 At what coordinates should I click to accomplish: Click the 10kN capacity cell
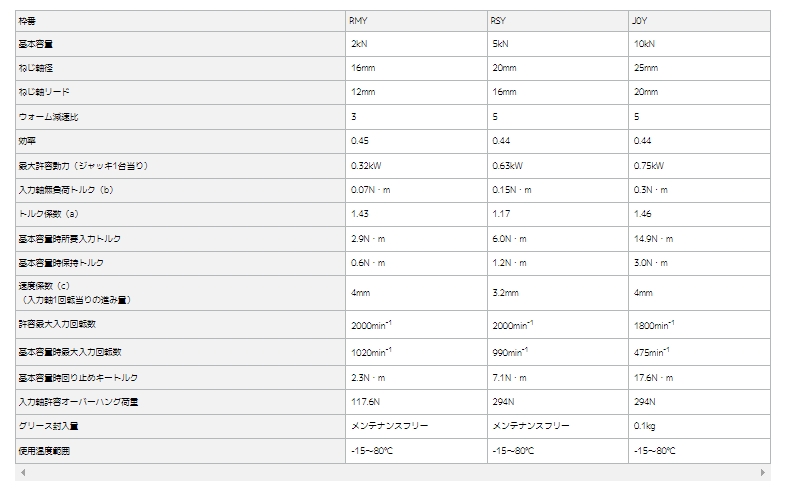tap(644, 44)
